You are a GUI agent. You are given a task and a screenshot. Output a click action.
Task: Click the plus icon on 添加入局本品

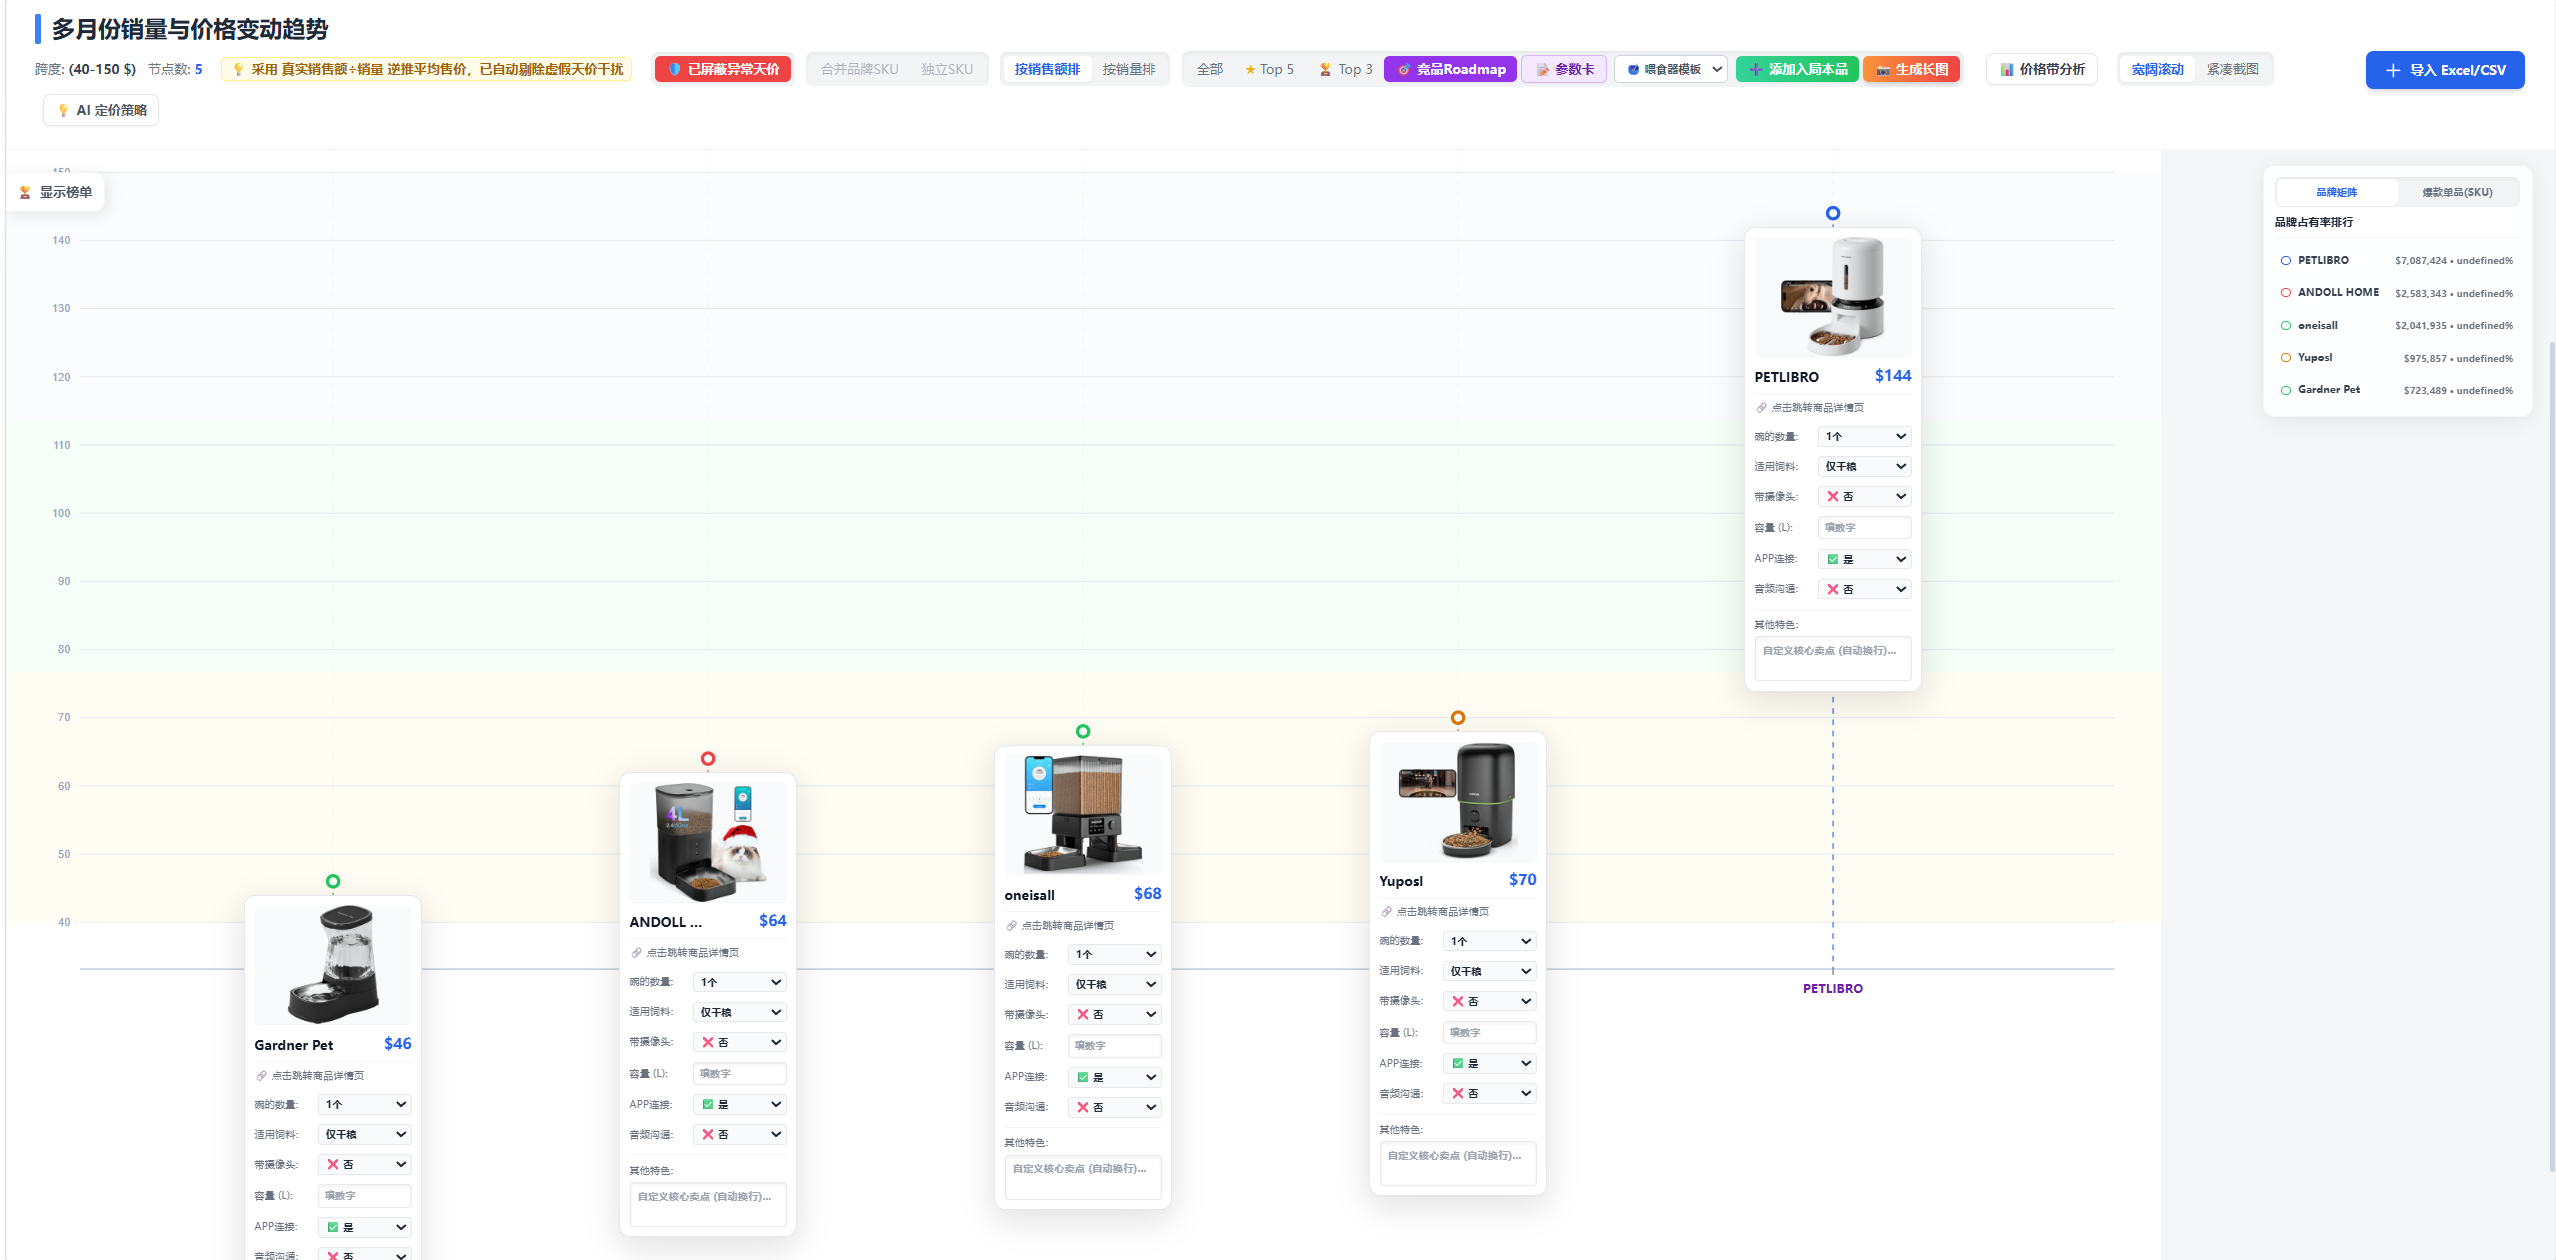pyautogui.click(x=1755, y=69)
